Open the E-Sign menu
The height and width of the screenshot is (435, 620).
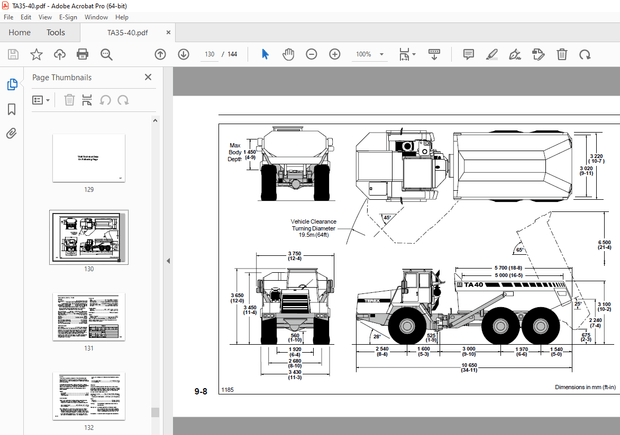[68, 17]
